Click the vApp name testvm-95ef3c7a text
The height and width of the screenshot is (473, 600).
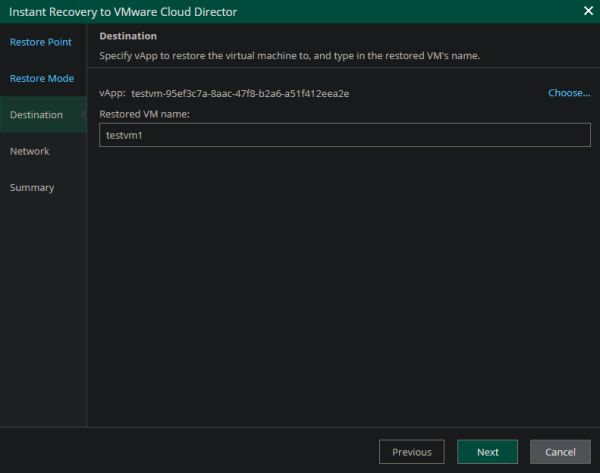[x=240, y=94]
